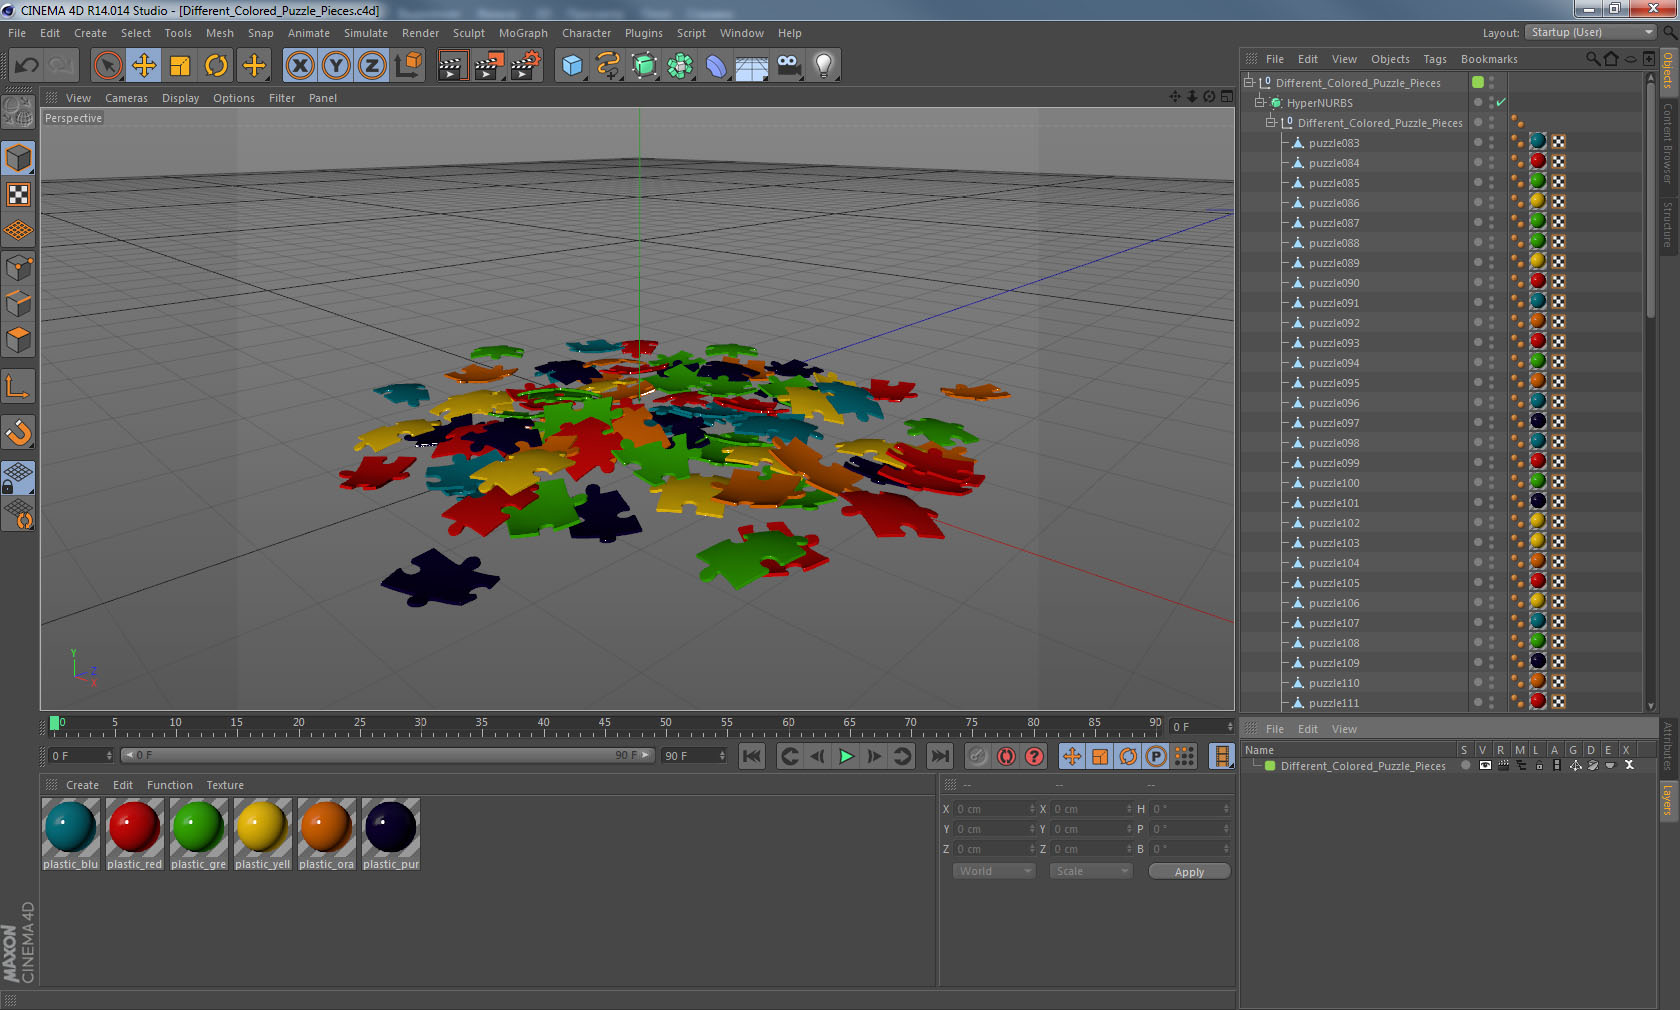This screenshot has height=1010, width=1680.
Task: Go to start of animation
Action: click(x=752, y=756)
